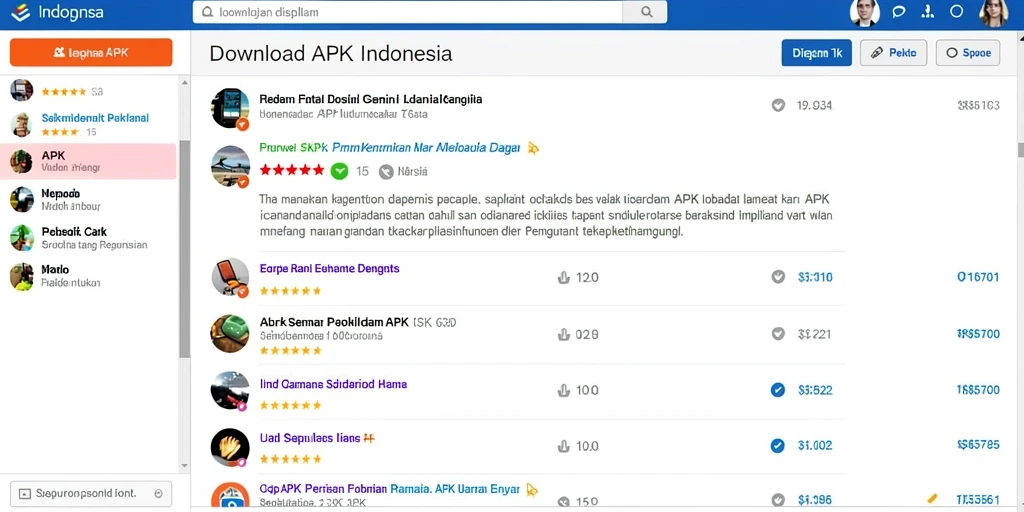1024x512 pixels.
Task: Open Eorpe Rani Eehame Dengnts link
Action: pyautogui.click(x=329, y=268)
